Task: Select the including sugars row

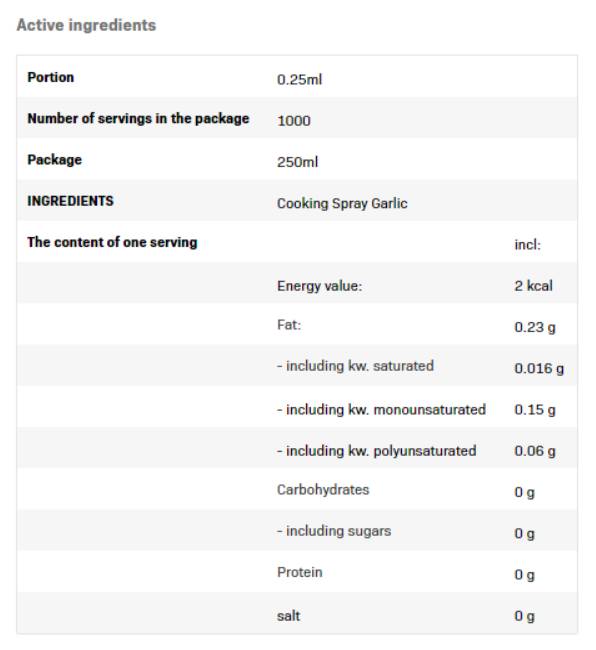Action: tap(297, 531)
